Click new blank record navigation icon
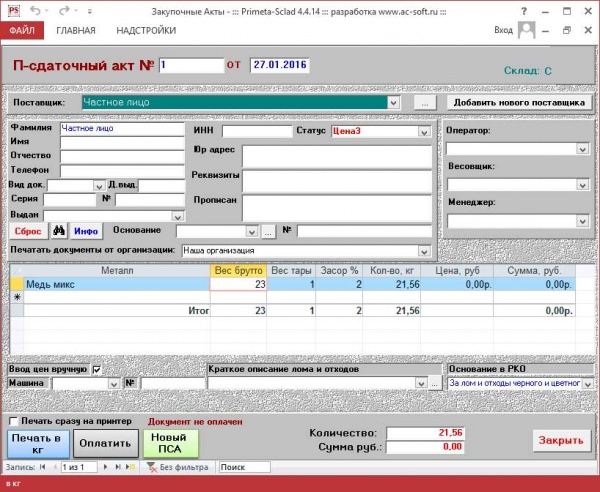 click(130, 467)
